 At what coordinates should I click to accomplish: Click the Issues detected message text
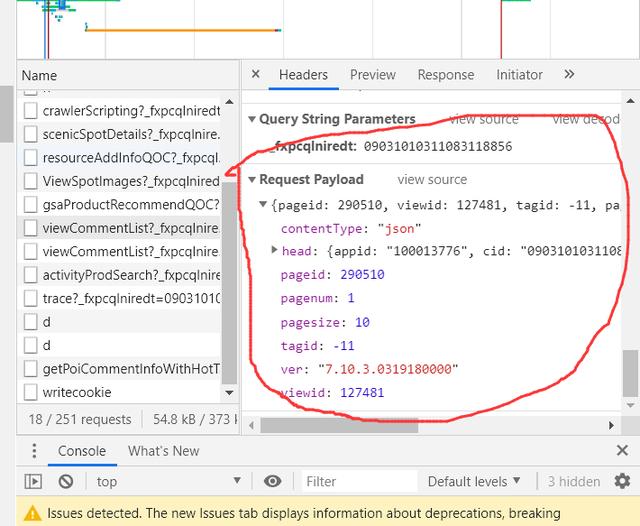point(304,513)
